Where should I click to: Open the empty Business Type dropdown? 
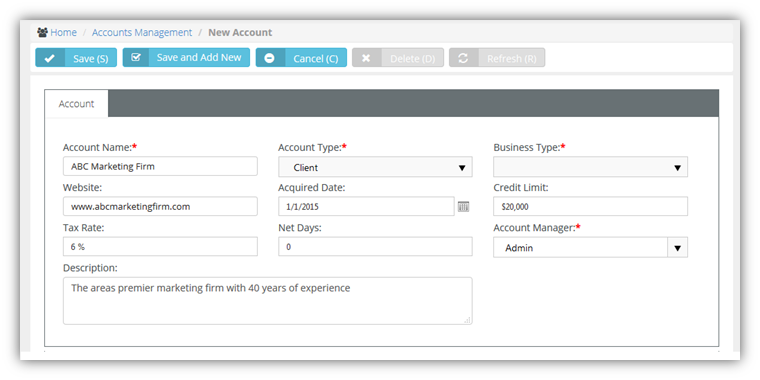click(590, 167)
